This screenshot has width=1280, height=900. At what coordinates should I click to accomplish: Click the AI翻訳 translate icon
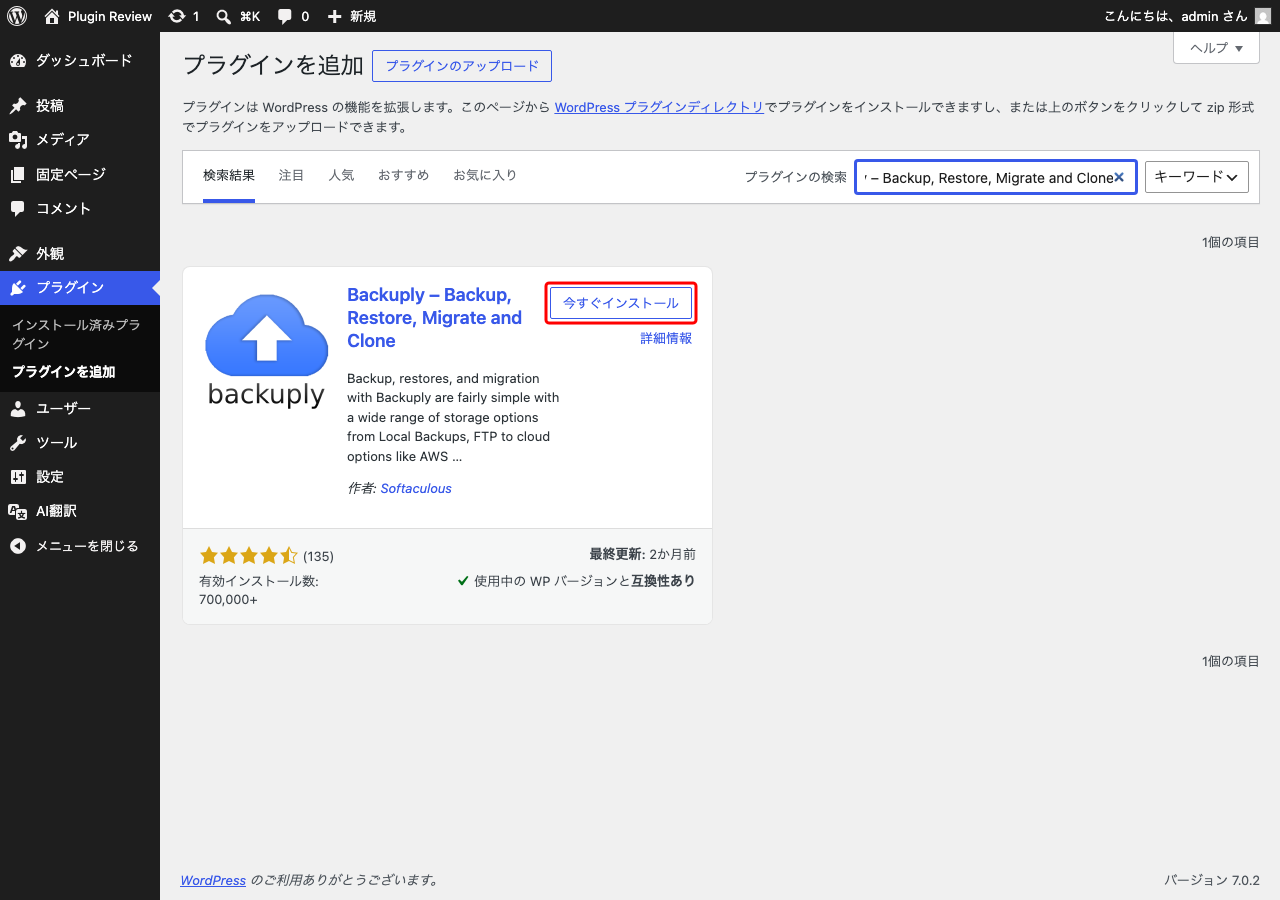(18, 512)
